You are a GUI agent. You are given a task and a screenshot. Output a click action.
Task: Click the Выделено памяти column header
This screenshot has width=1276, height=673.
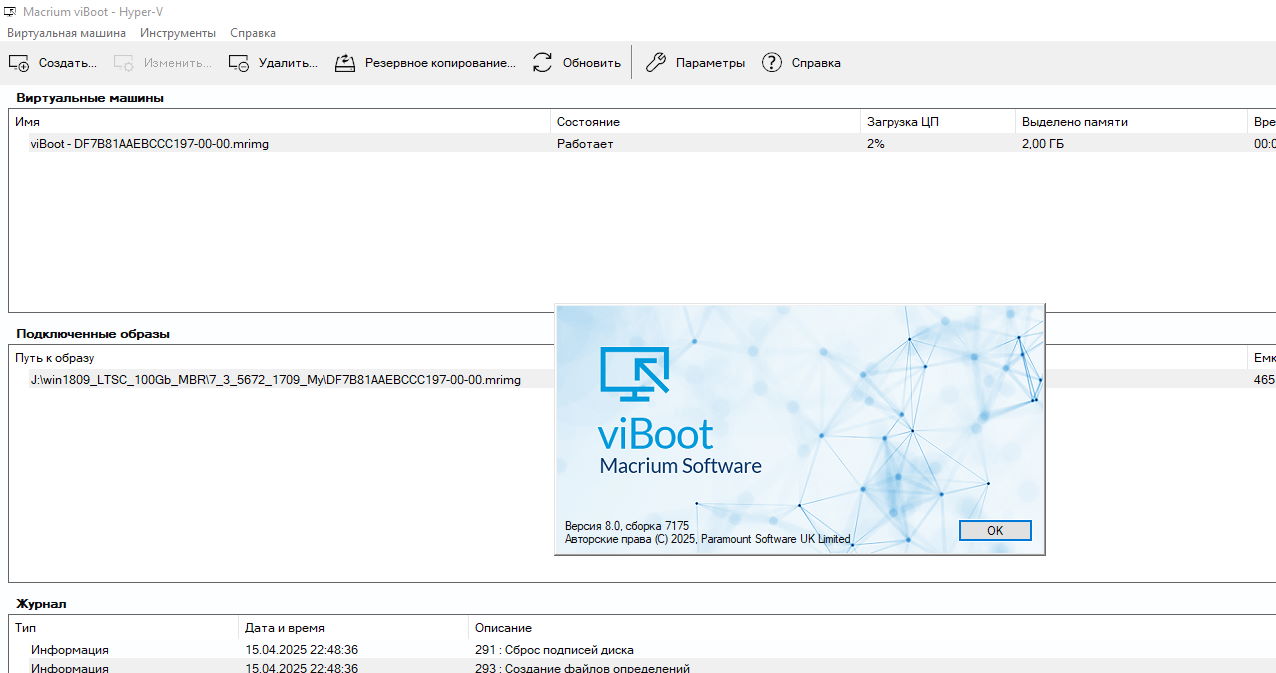[x=1131, y=122]
